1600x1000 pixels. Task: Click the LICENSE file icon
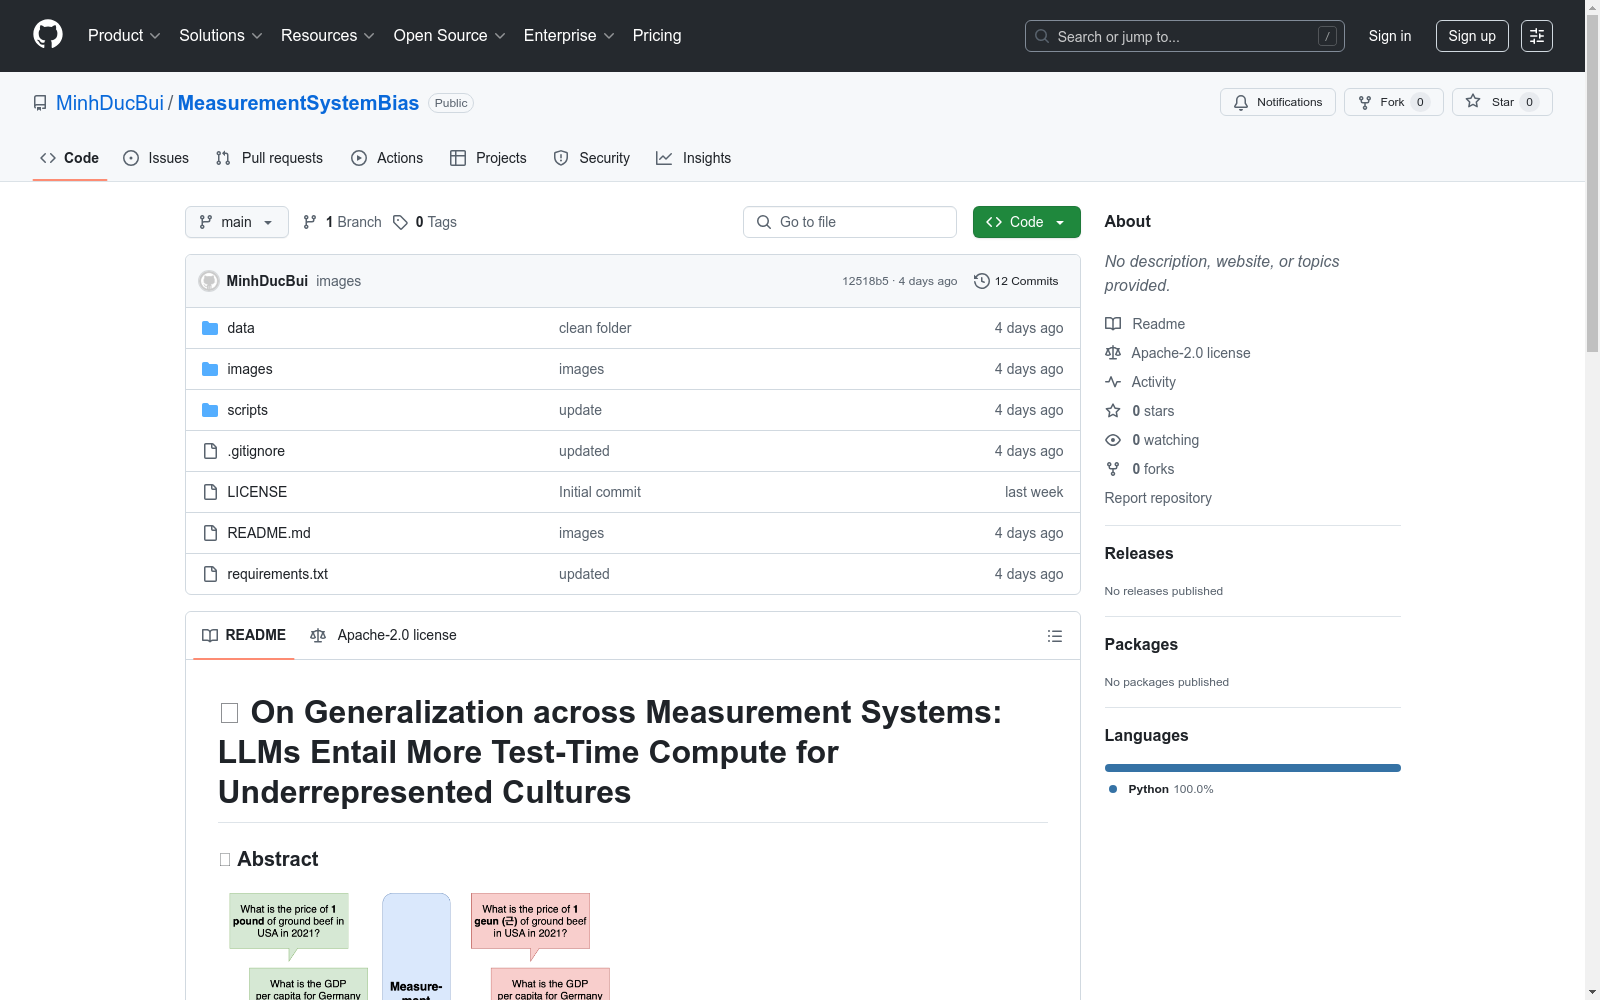(210, 492)
